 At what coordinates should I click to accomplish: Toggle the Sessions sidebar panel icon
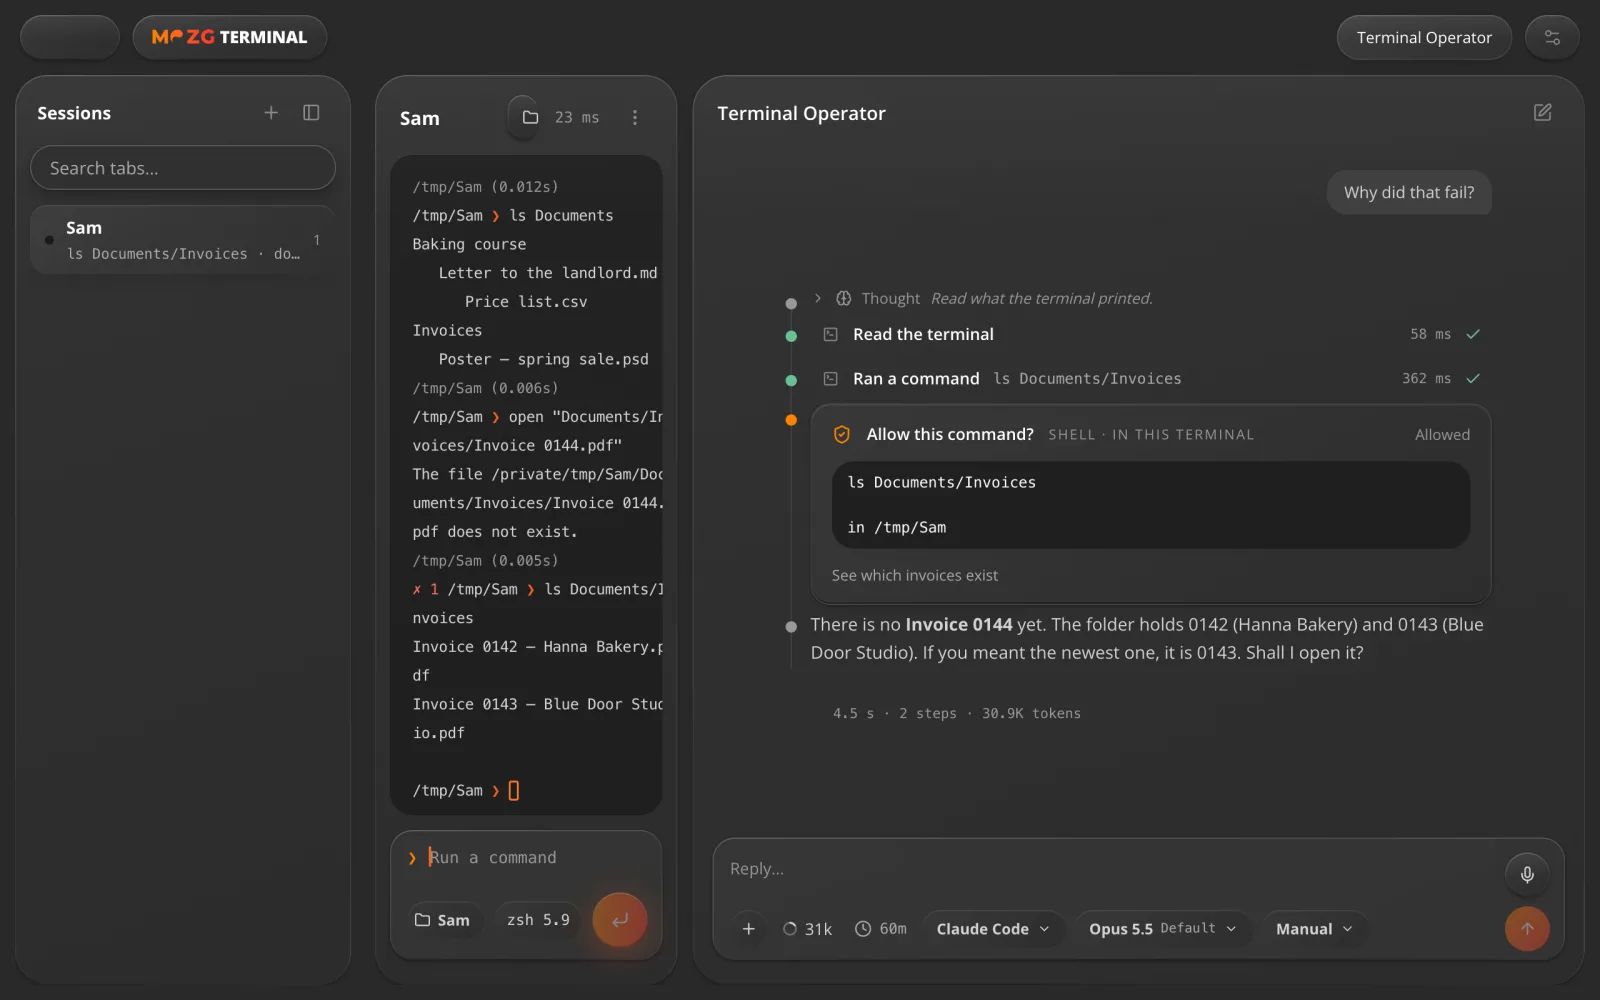(311, 113)
